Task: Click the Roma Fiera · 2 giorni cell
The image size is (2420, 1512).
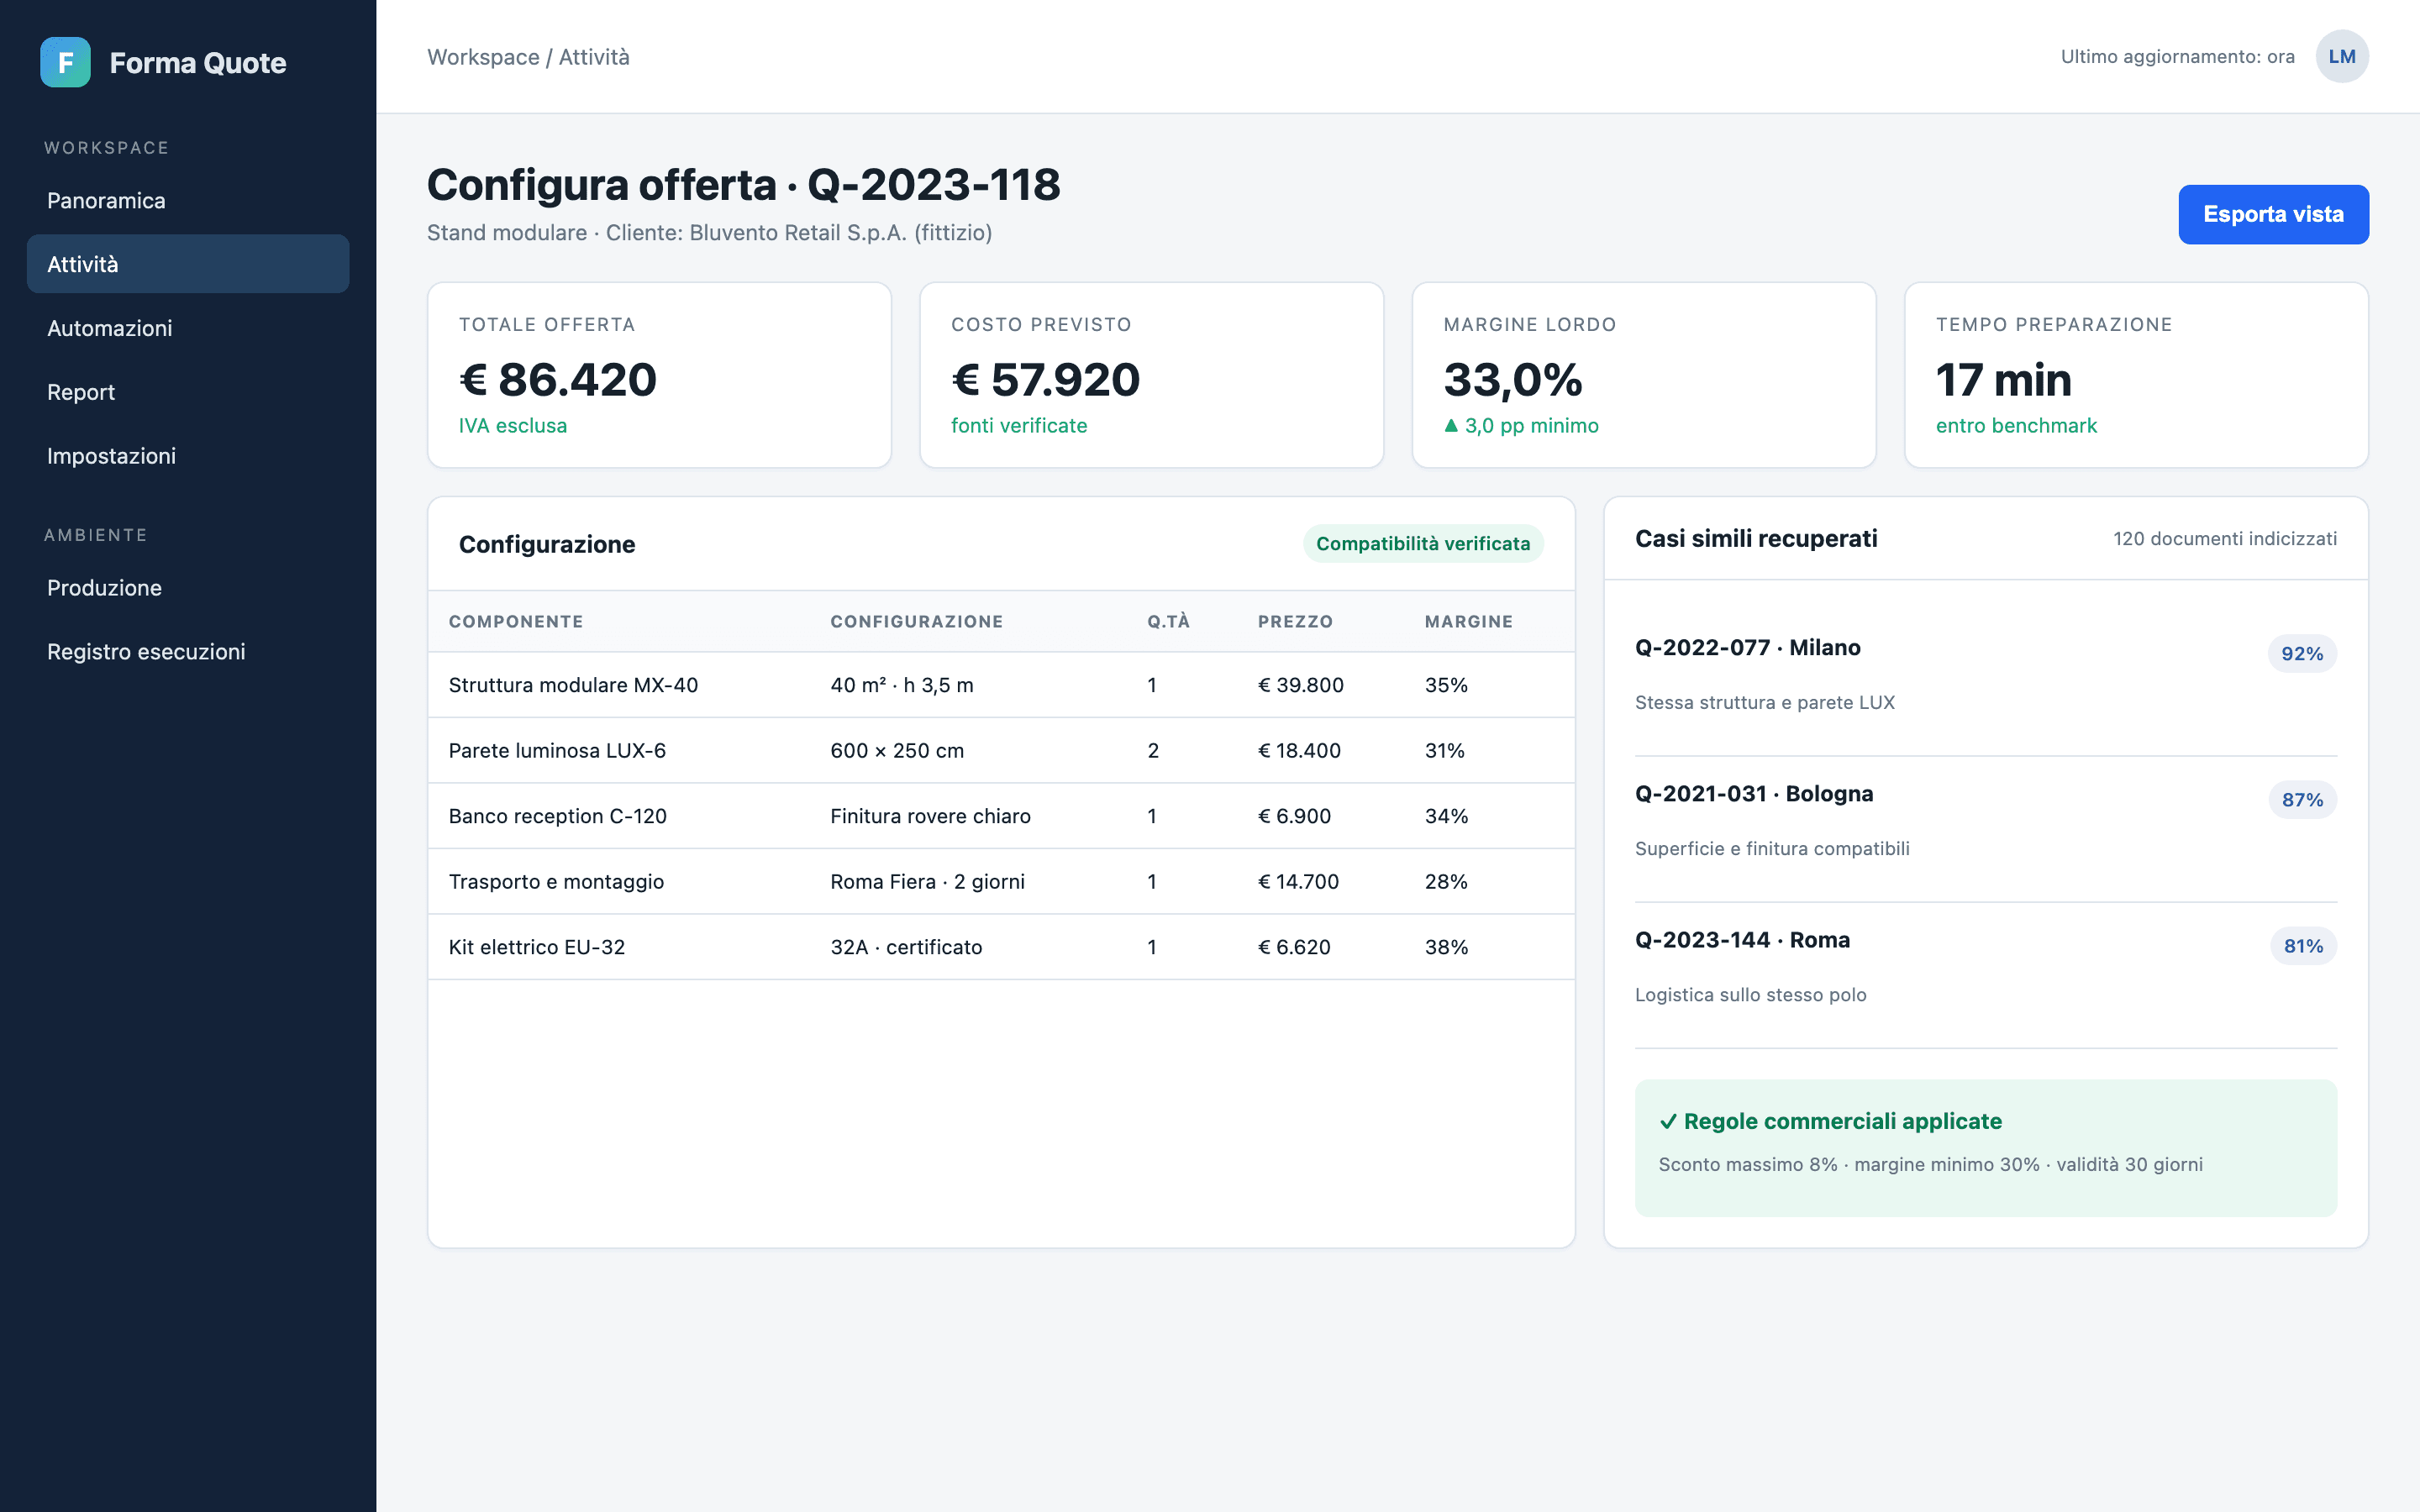Action: point(927,881)
